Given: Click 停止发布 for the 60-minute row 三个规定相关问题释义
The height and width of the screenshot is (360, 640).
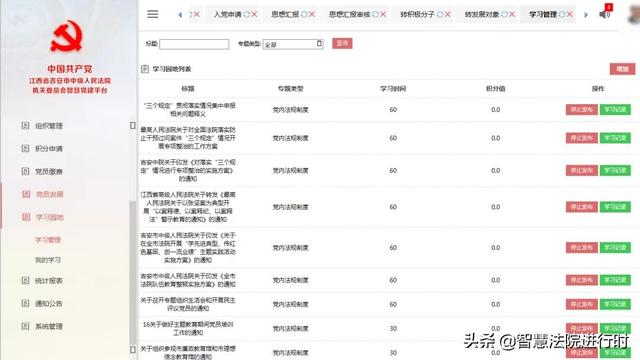Looking at the screenshot, I should tap(582, 109).
